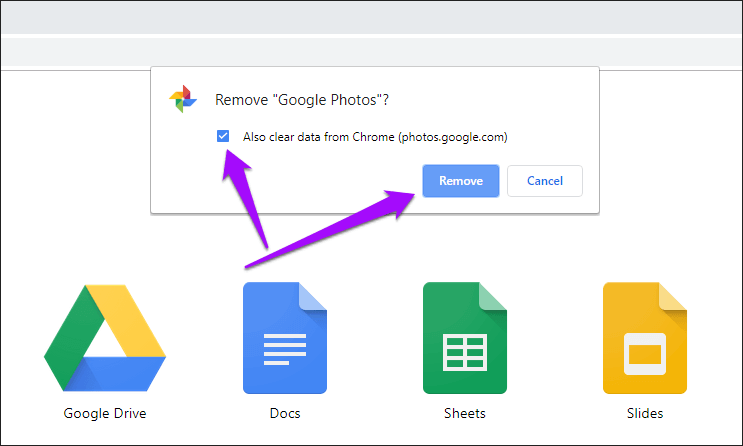This screenshot has height=446, width=743.
Task: Click the "Sheets" label text
Action: click(x=465, y=413)
